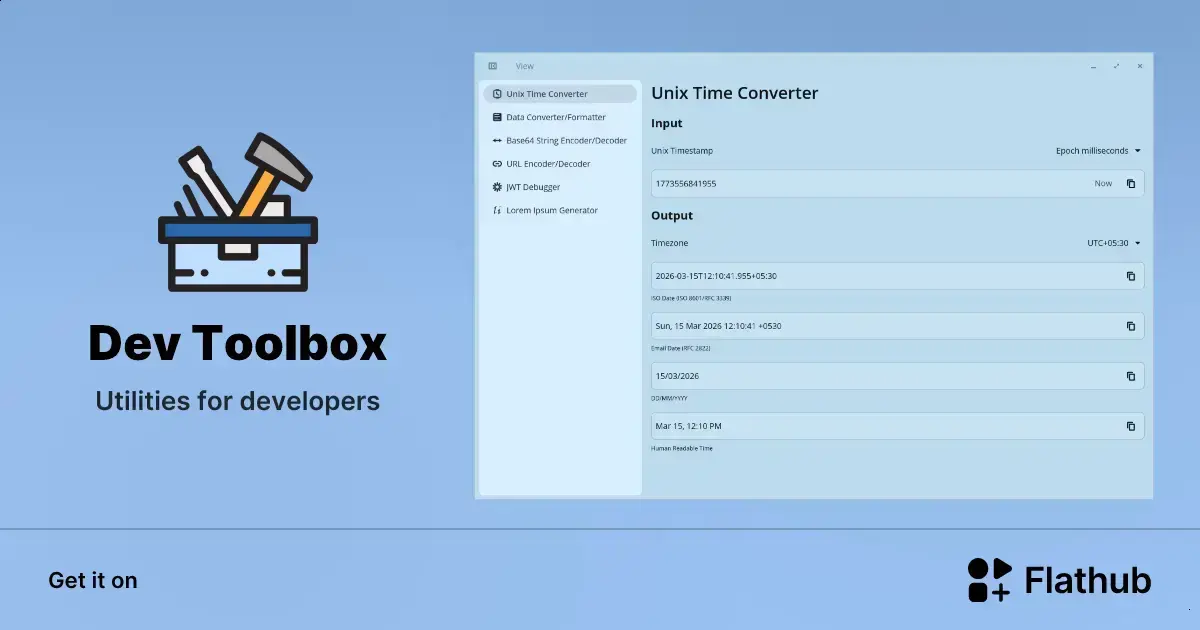Image resolution: width=1200 pixels, height=630 pixels.
Task: Click the Utilities for developers subtitle
Action: tap(238, 401)
